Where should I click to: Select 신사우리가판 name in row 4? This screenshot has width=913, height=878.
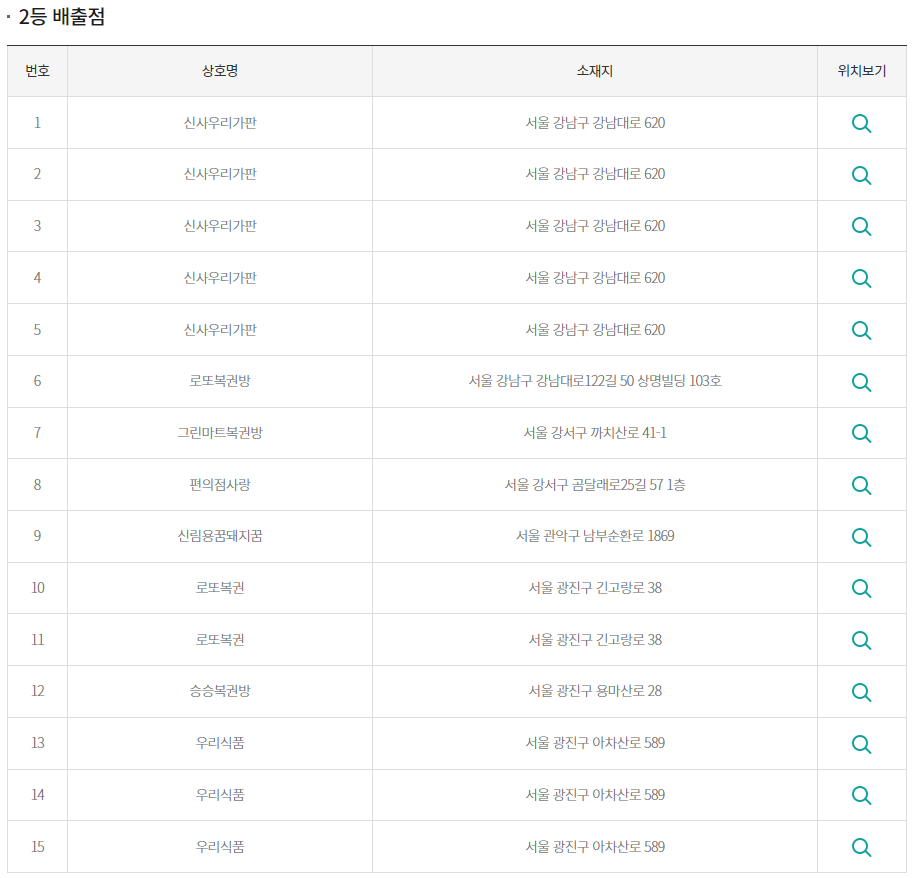click(220, 277)
